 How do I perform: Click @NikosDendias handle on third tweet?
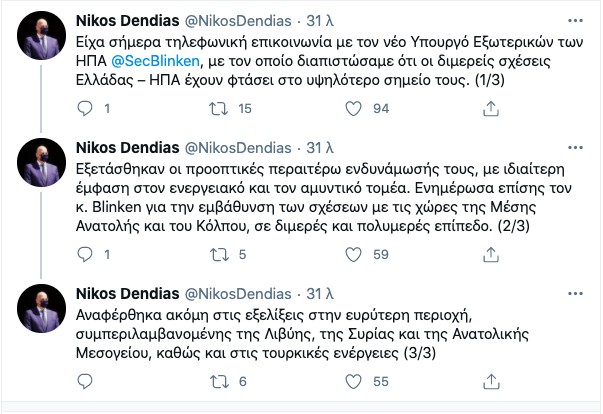(x=247, y=295)
